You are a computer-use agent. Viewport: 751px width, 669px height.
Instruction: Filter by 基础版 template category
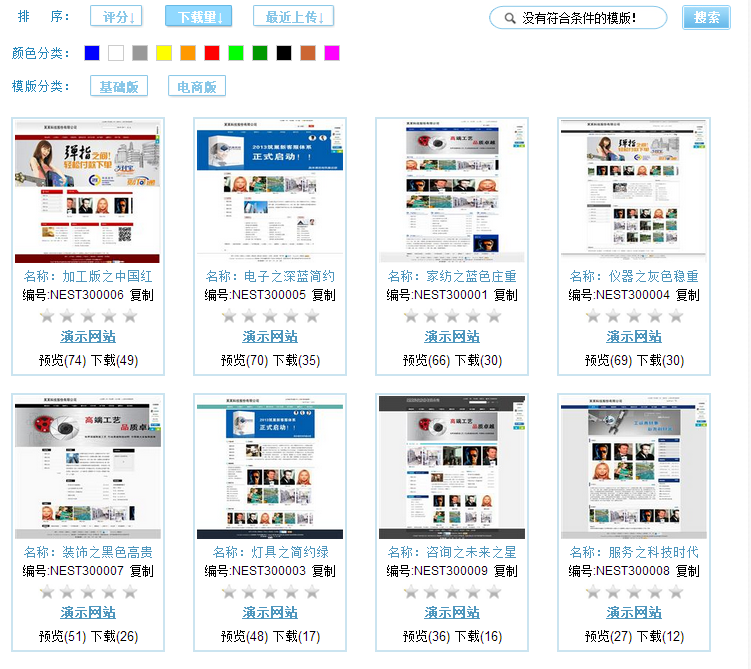coord(118,87)
